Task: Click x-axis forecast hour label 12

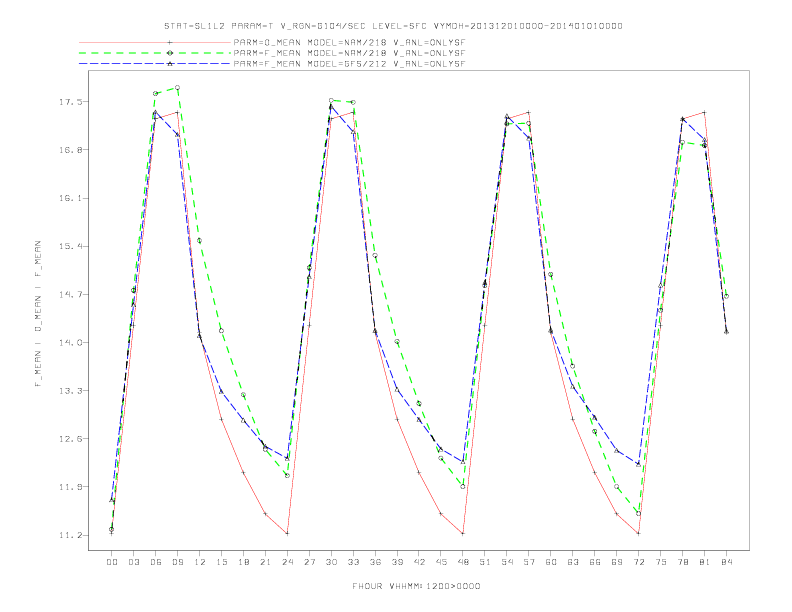Action: click(200, 562)
